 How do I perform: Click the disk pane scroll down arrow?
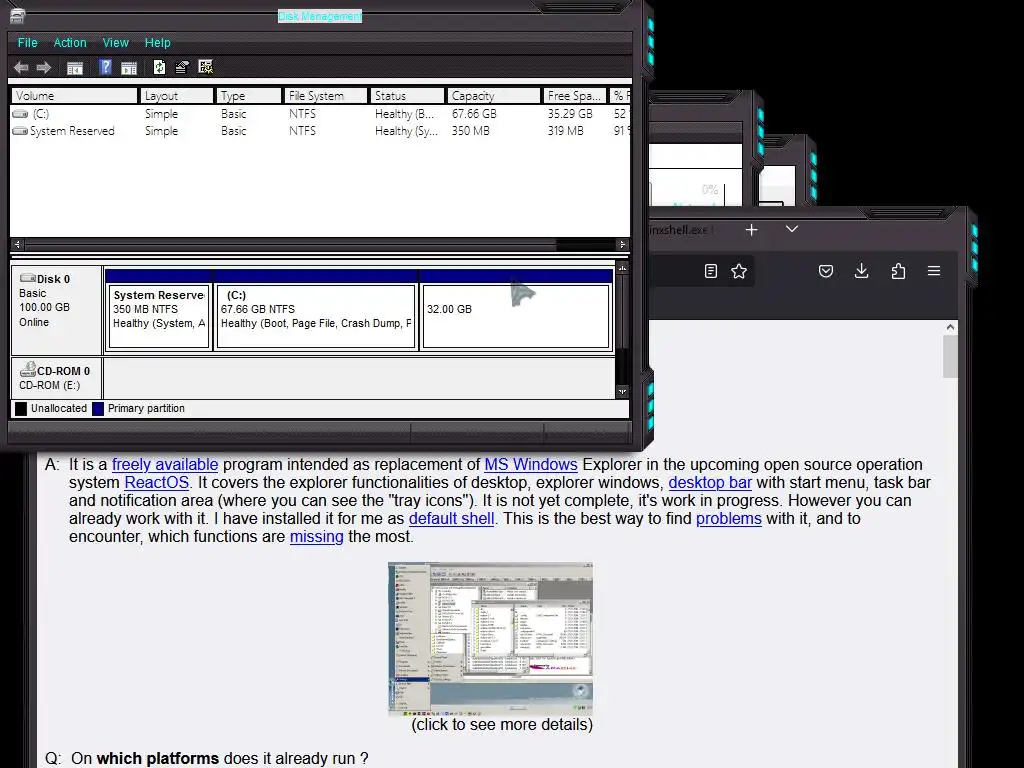click(622, 392)
